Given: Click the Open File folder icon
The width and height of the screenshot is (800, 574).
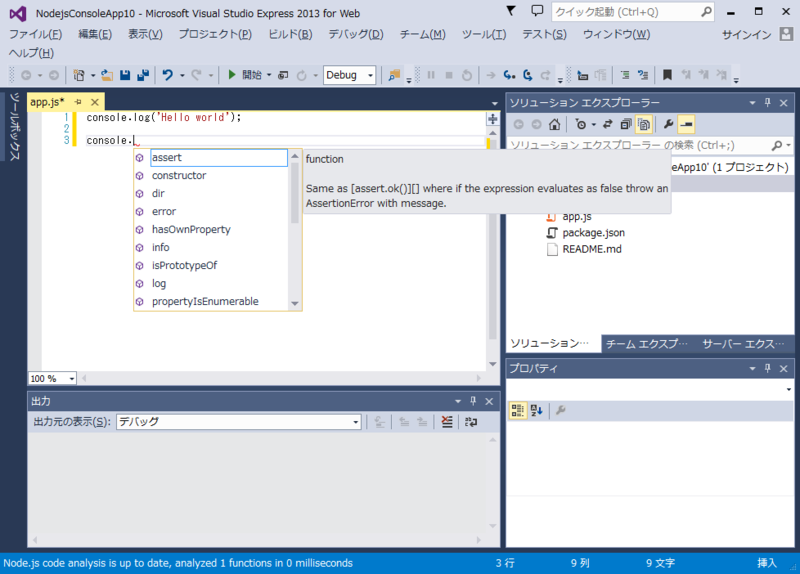Looking at the screenshot, I should pos(107,75).
